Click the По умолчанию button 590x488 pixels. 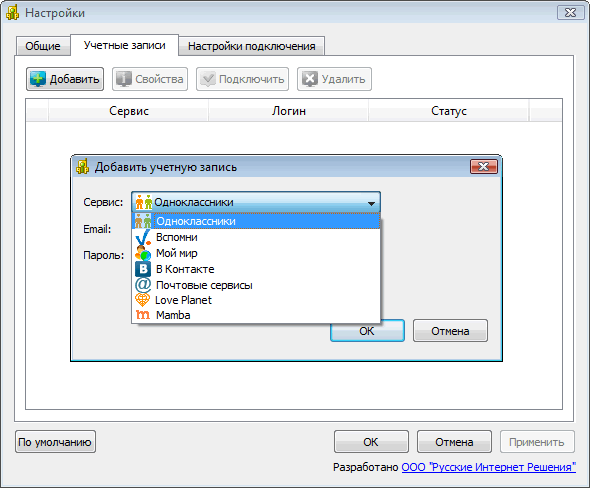55,442
